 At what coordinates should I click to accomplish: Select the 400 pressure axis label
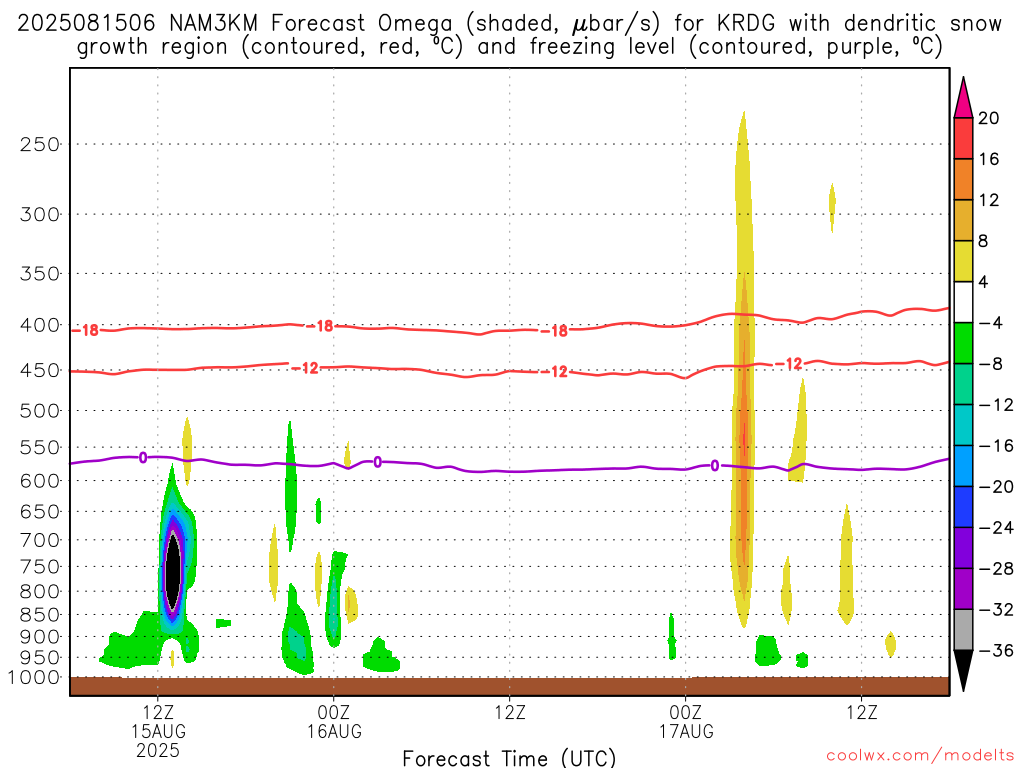click(40, 325)
